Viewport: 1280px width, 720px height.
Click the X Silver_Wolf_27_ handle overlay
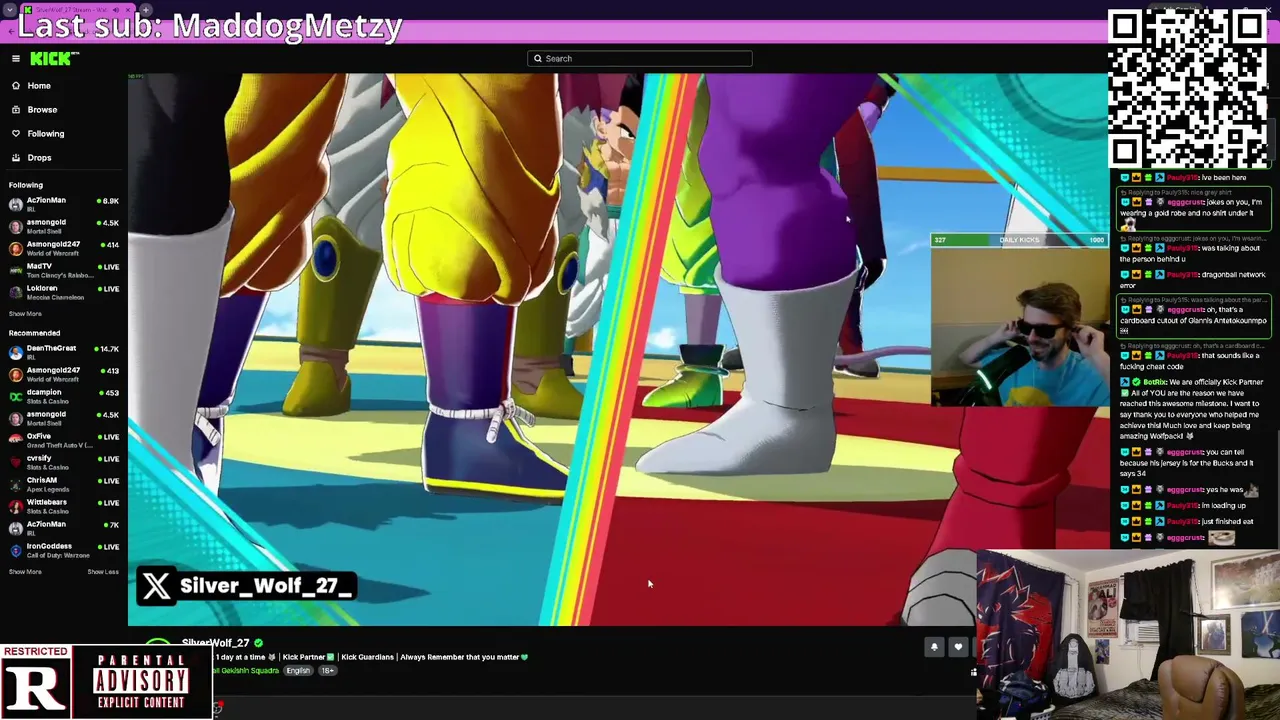pyautogui.click(x=247, y=586)
